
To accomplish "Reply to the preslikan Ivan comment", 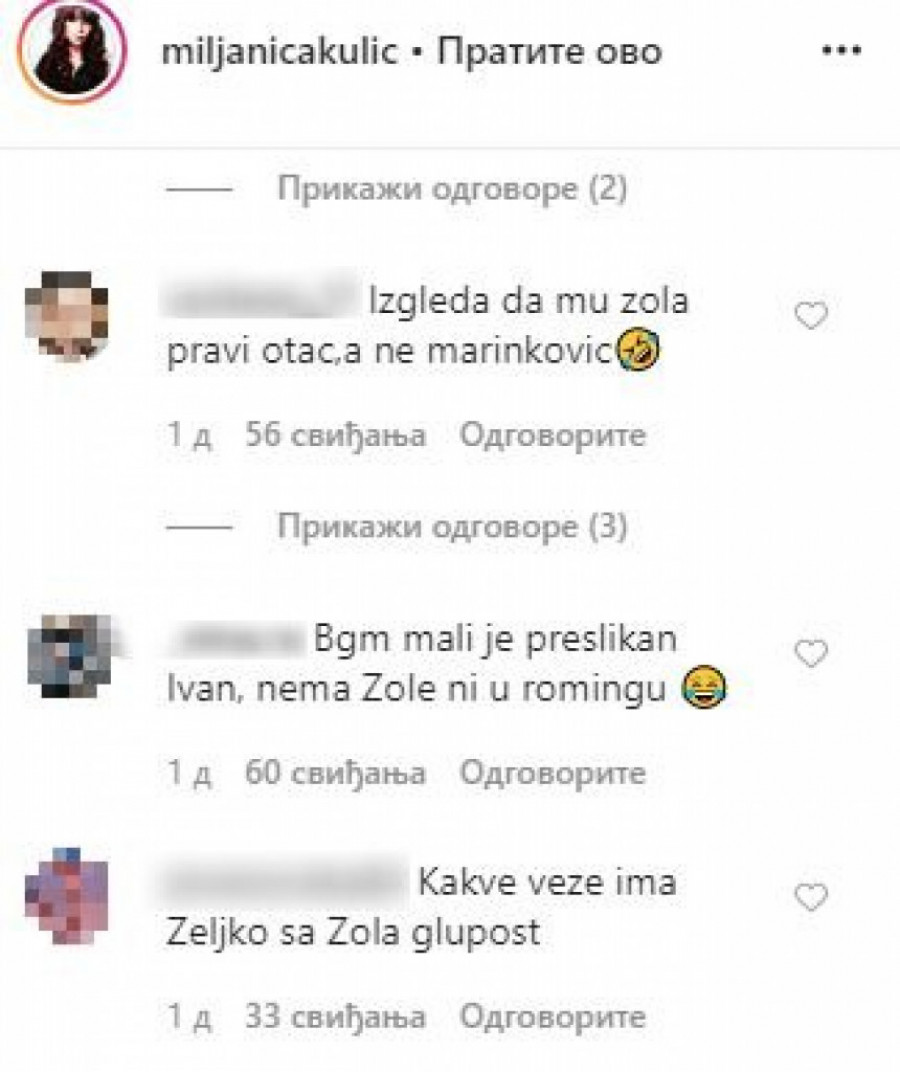I will point(552,773).
